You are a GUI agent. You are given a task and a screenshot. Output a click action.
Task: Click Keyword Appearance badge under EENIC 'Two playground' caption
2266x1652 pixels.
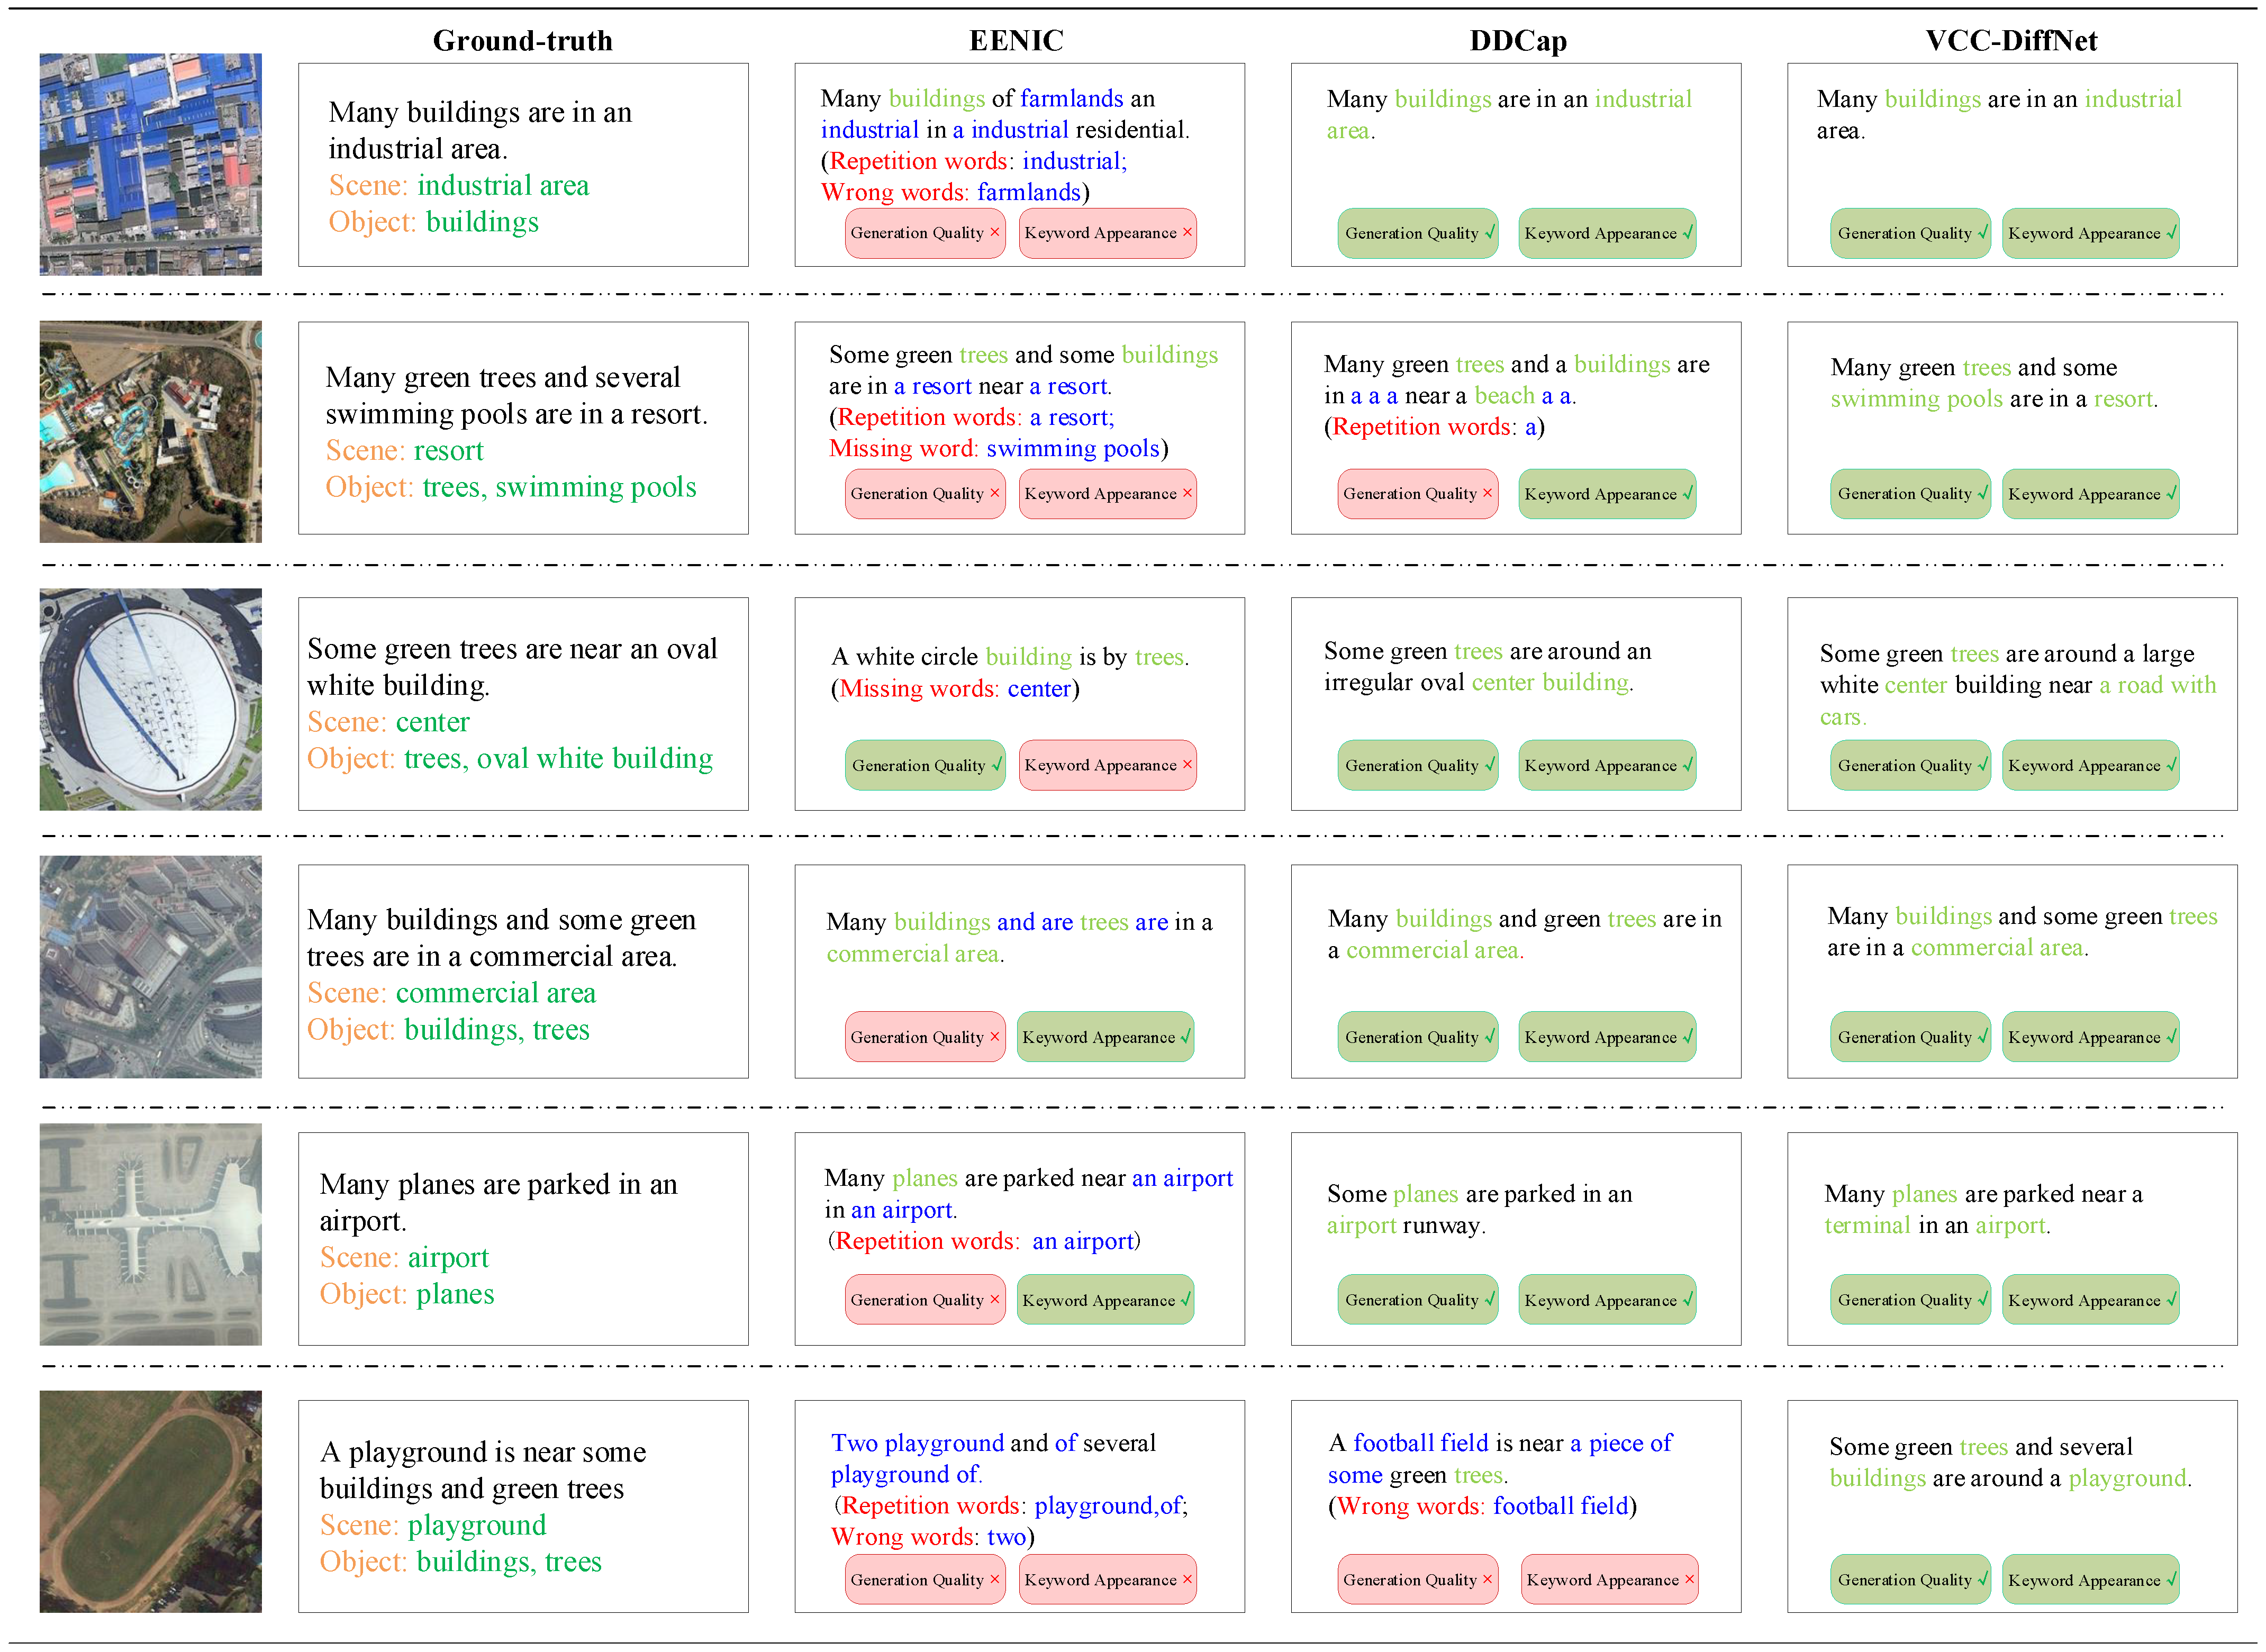tap(1107, 1580)
